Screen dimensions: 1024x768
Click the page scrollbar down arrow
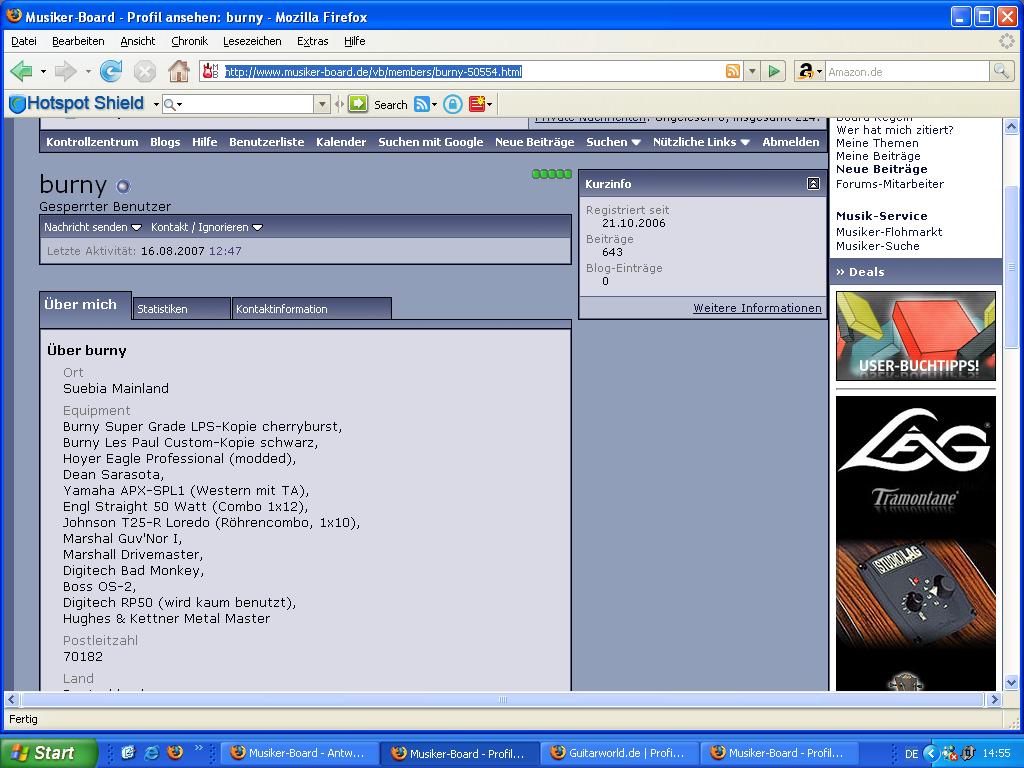click(x=1011, y=682)
